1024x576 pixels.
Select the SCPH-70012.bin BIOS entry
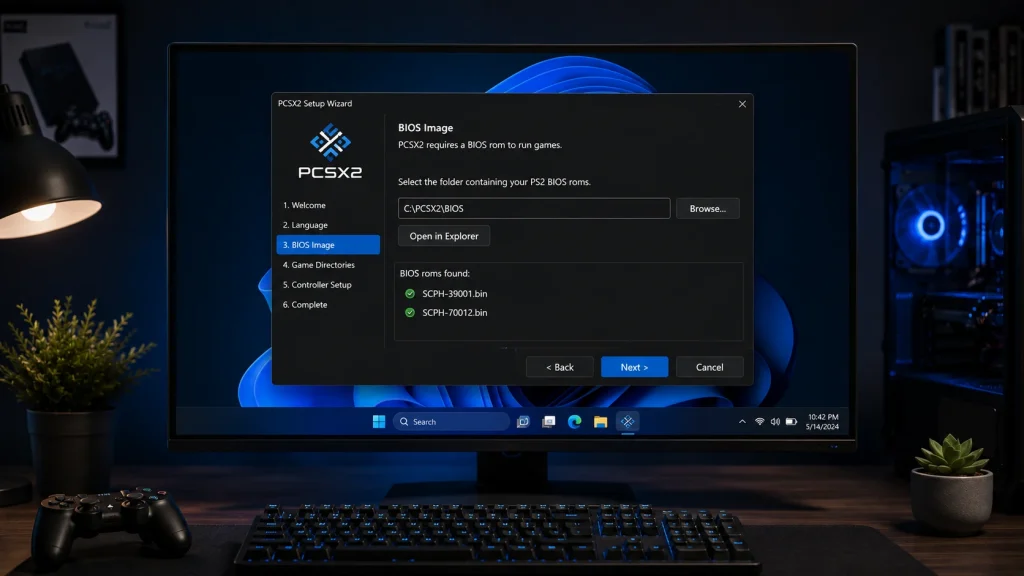(455, 313)
